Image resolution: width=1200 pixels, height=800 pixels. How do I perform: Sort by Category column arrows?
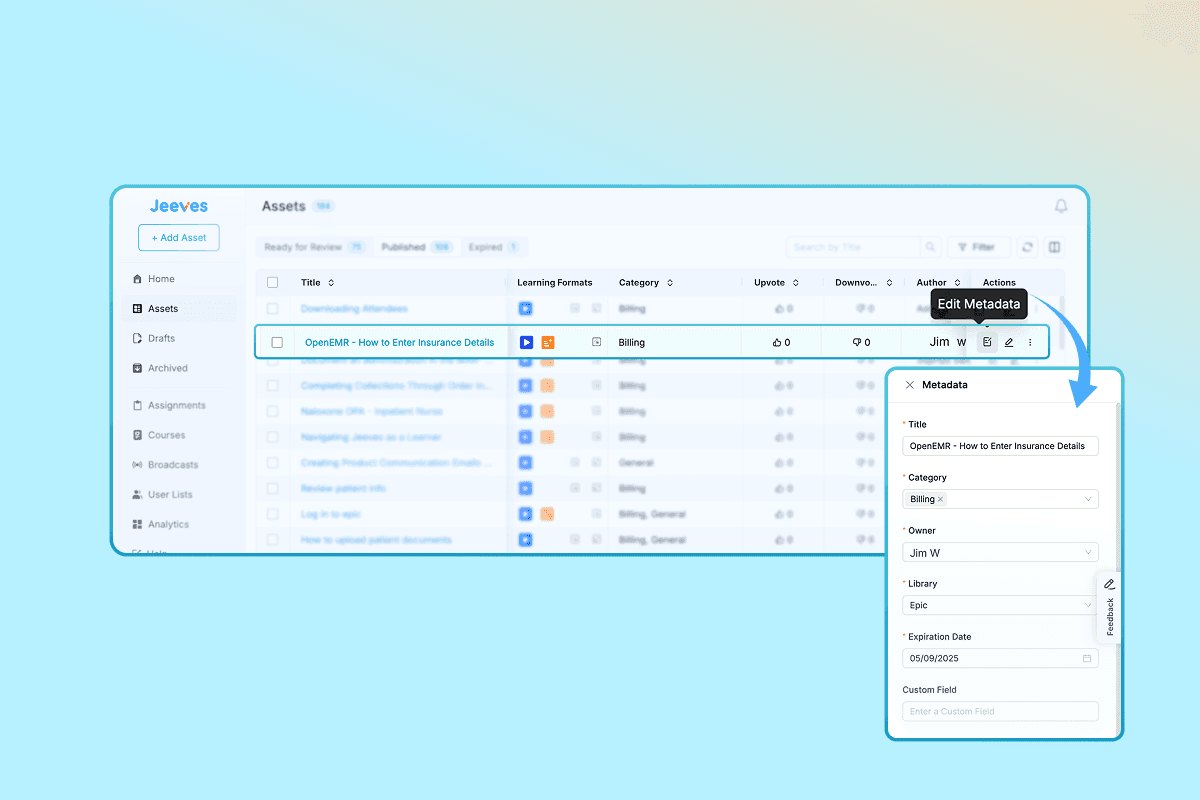click(x=670, y=283)
